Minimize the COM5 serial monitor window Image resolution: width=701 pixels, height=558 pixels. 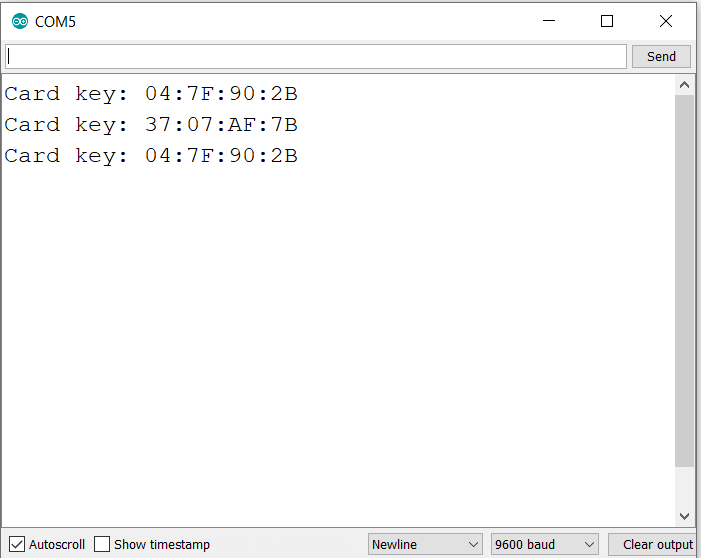pos(548,21)
